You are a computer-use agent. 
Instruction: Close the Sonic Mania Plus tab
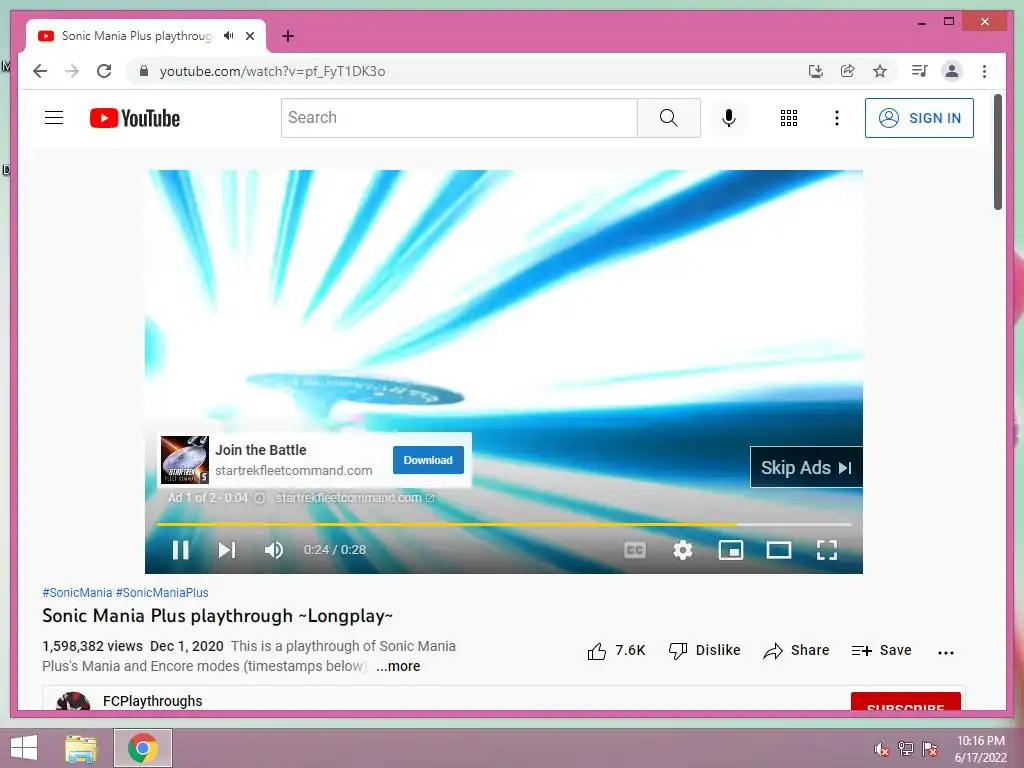tap(250, 36)
